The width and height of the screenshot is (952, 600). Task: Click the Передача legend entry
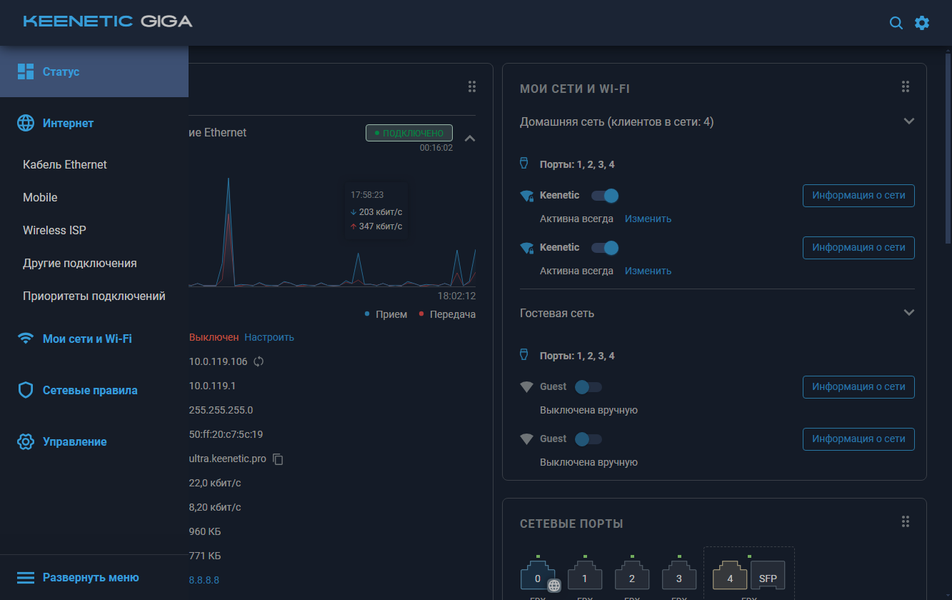tap(447, 314)
